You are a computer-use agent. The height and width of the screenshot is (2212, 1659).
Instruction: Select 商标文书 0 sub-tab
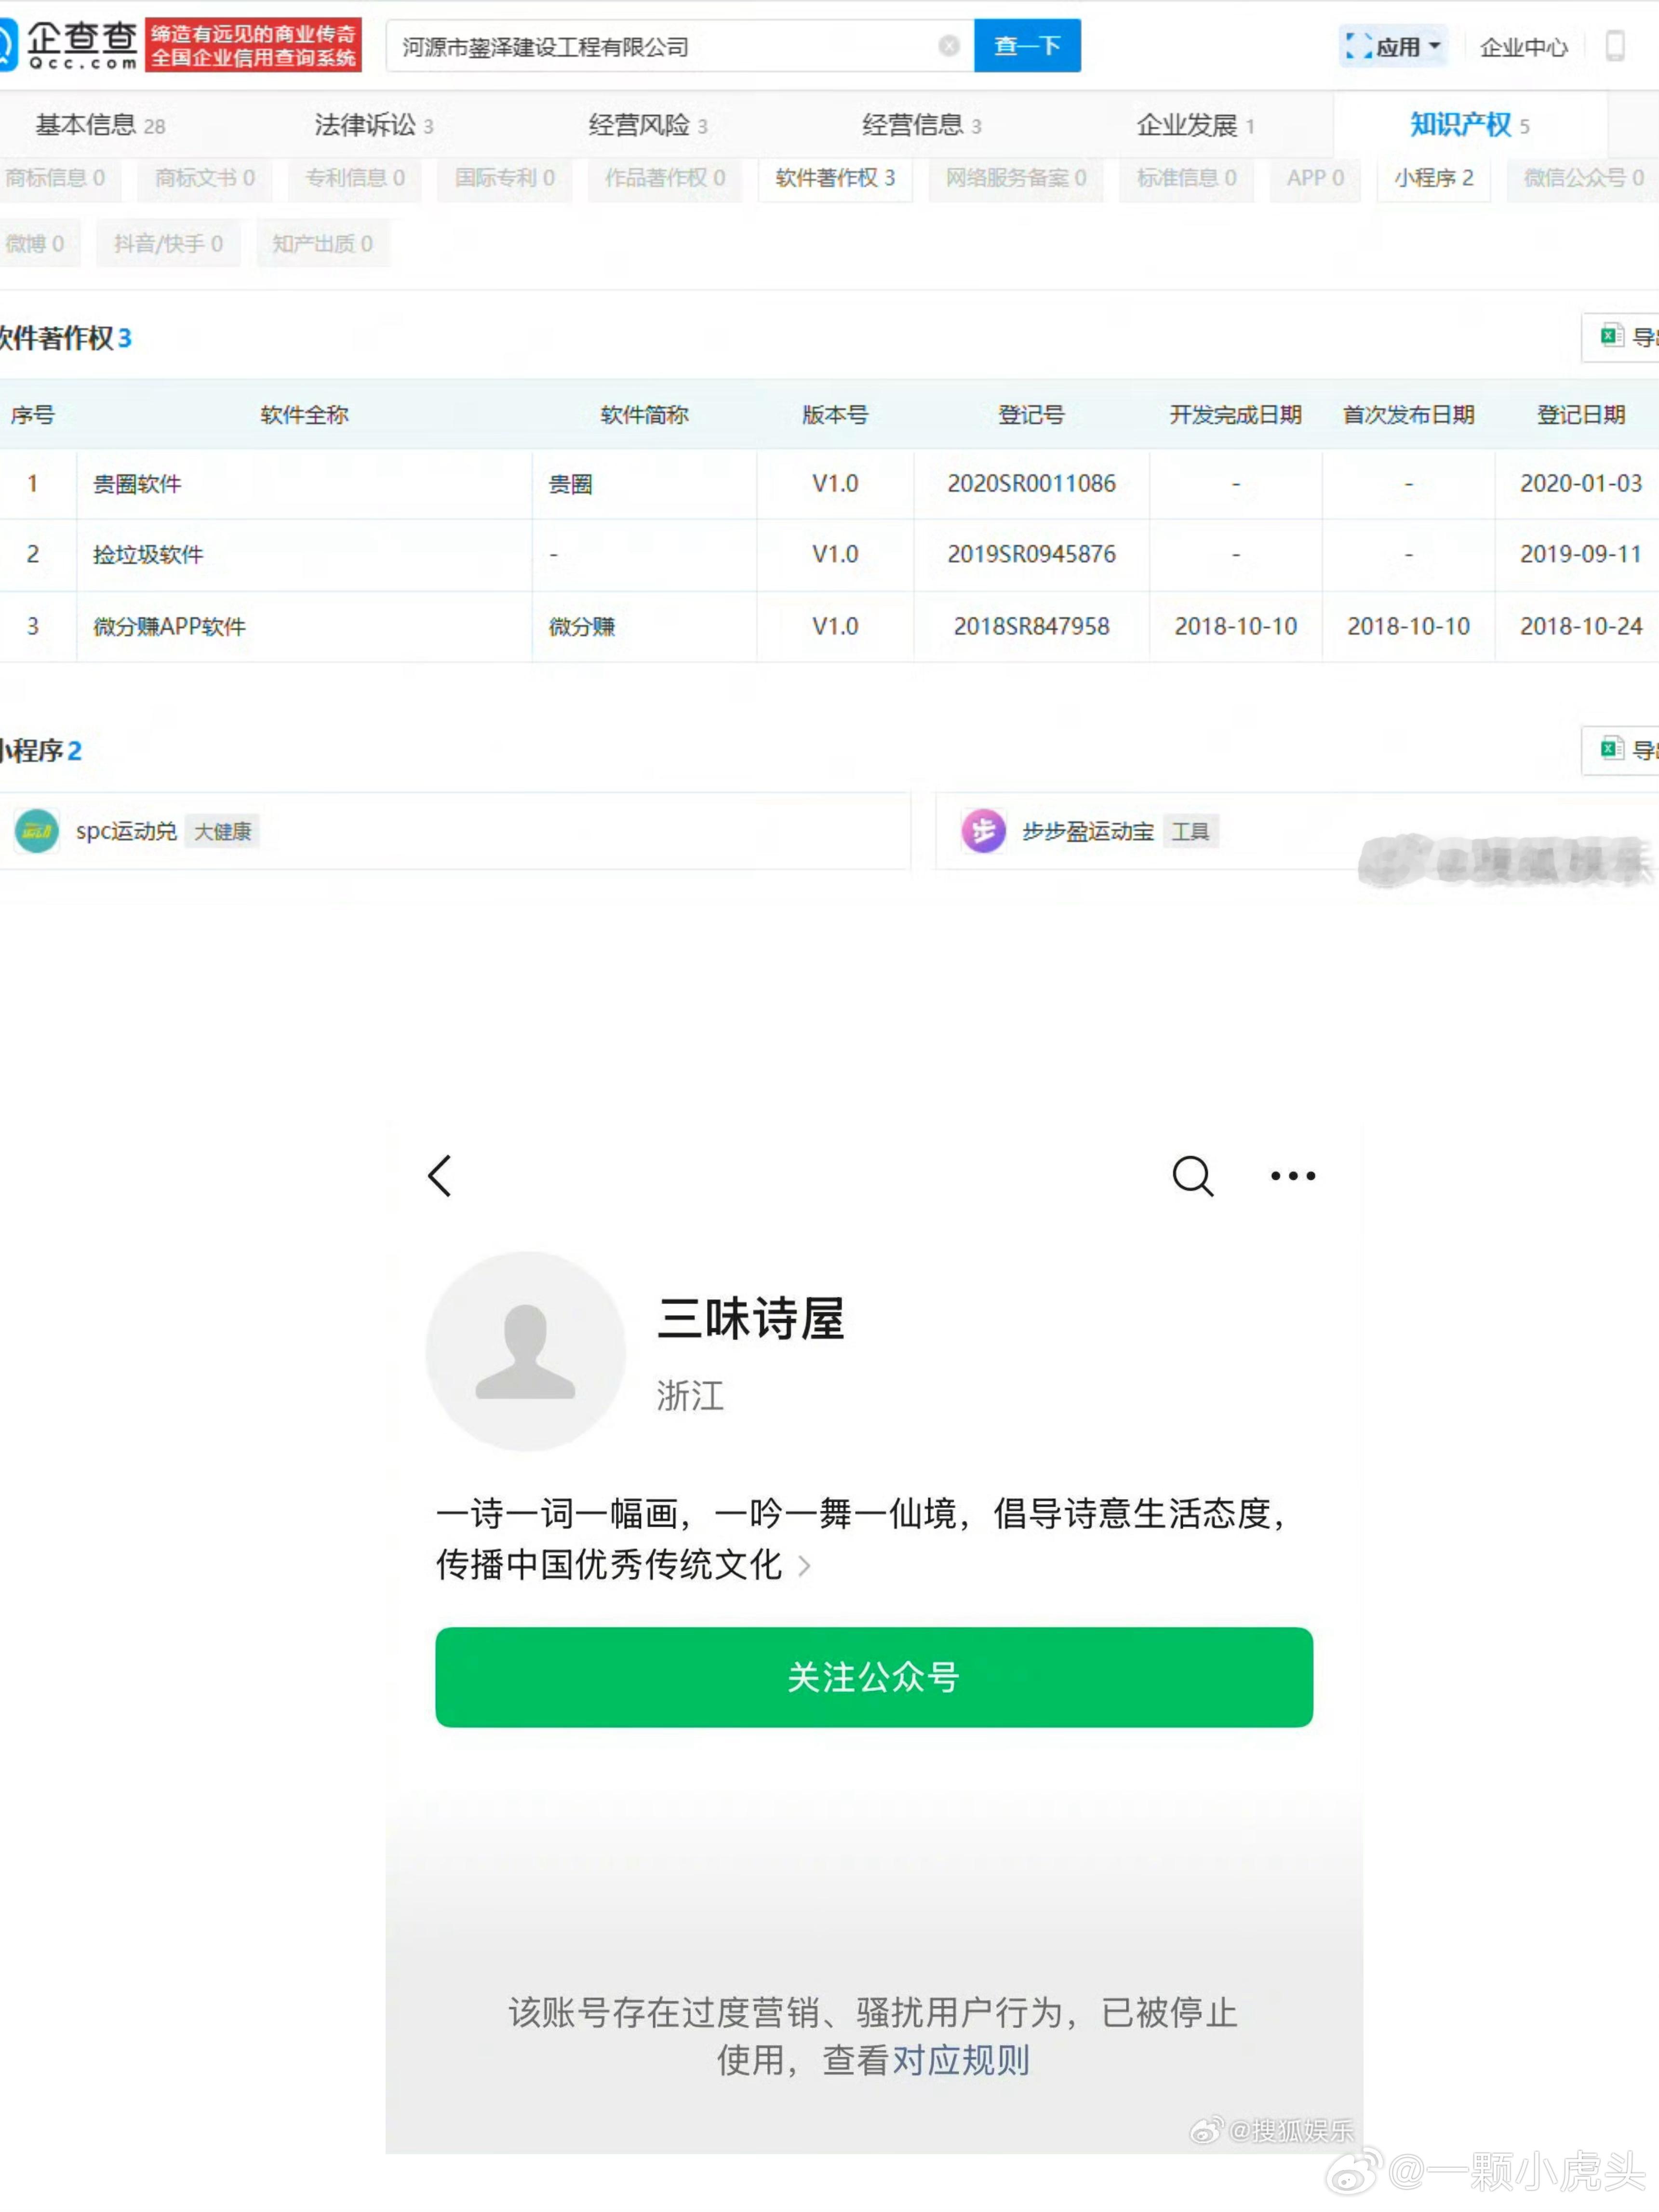(x=205, y=179)
